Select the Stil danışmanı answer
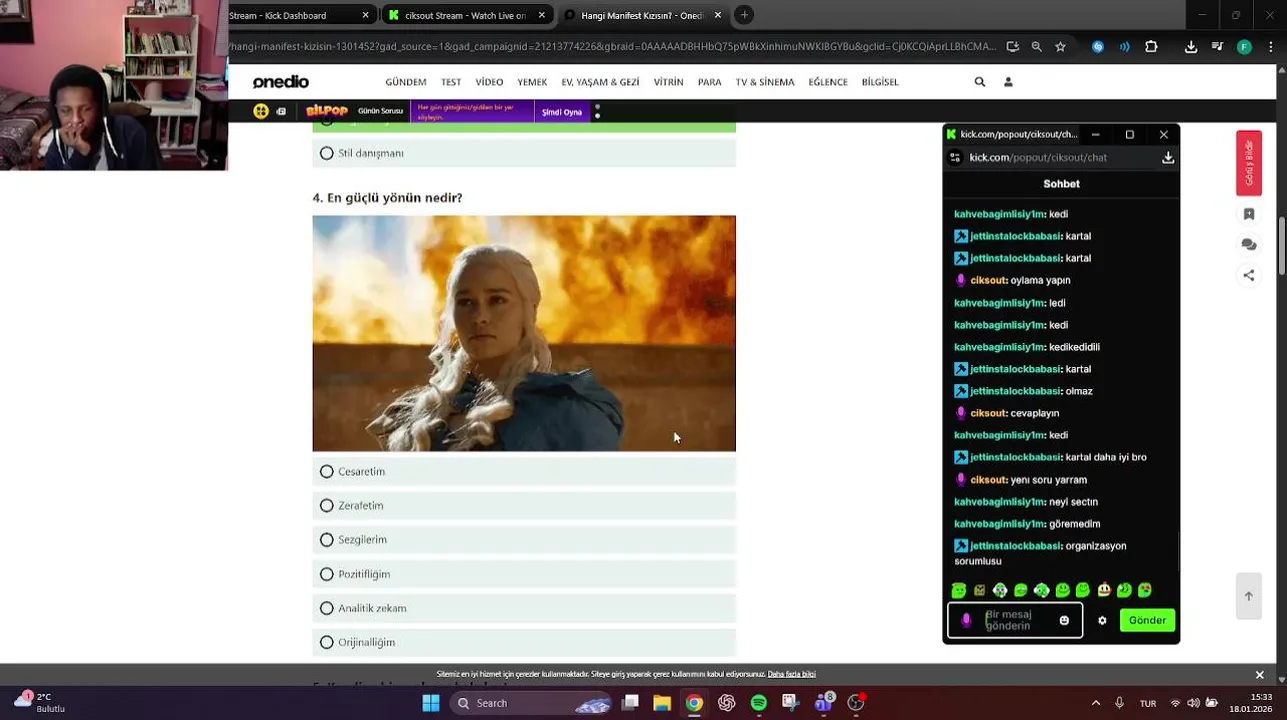The height and width of the screenshot is (720, 1287). 524,153
